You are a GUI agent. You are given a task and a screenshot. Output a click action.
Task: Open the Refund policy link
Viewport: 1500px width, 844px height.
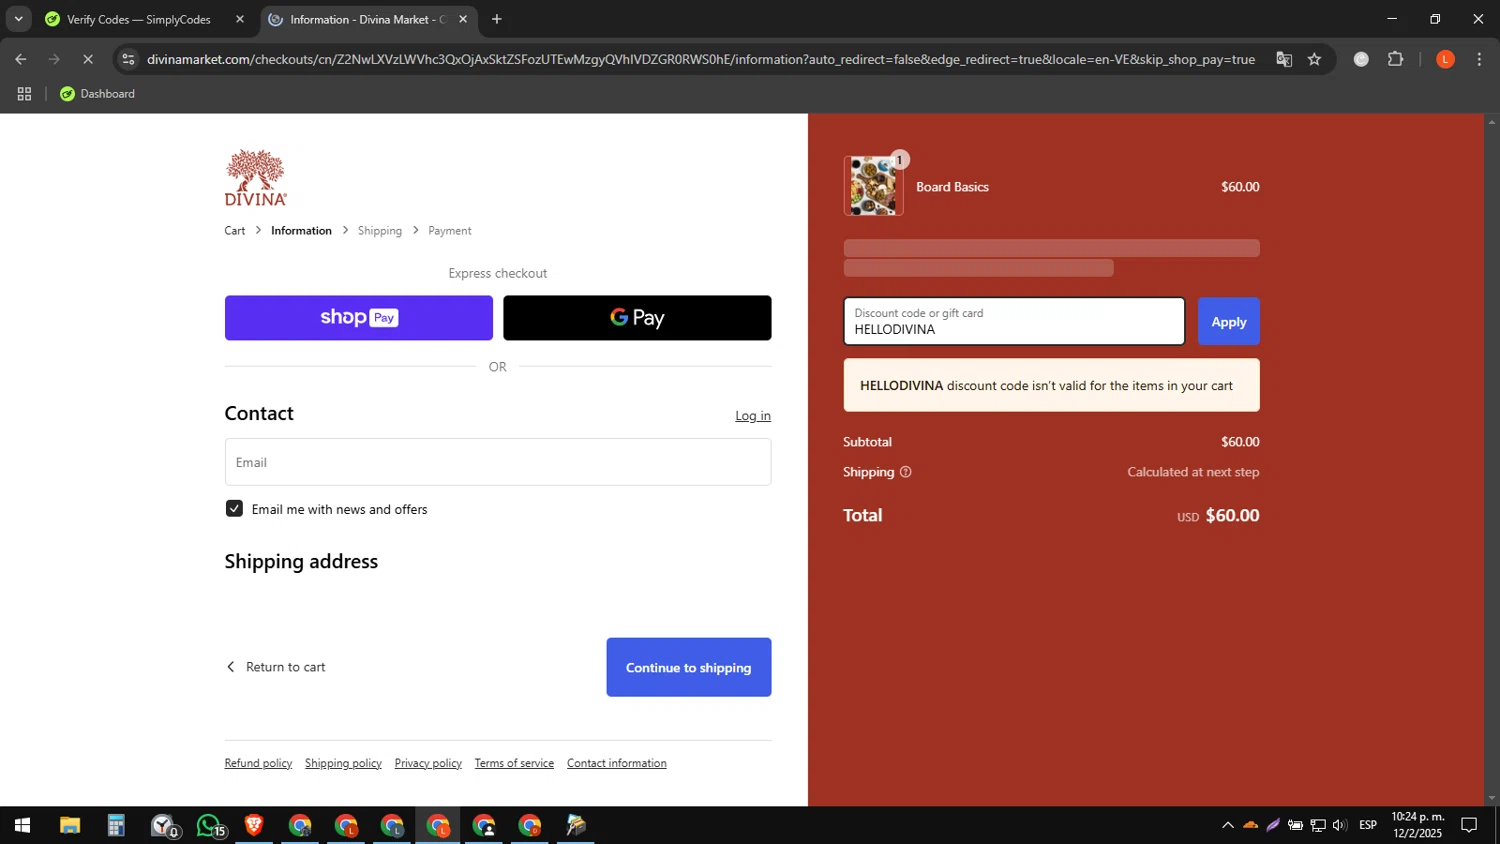click(258, 763)
